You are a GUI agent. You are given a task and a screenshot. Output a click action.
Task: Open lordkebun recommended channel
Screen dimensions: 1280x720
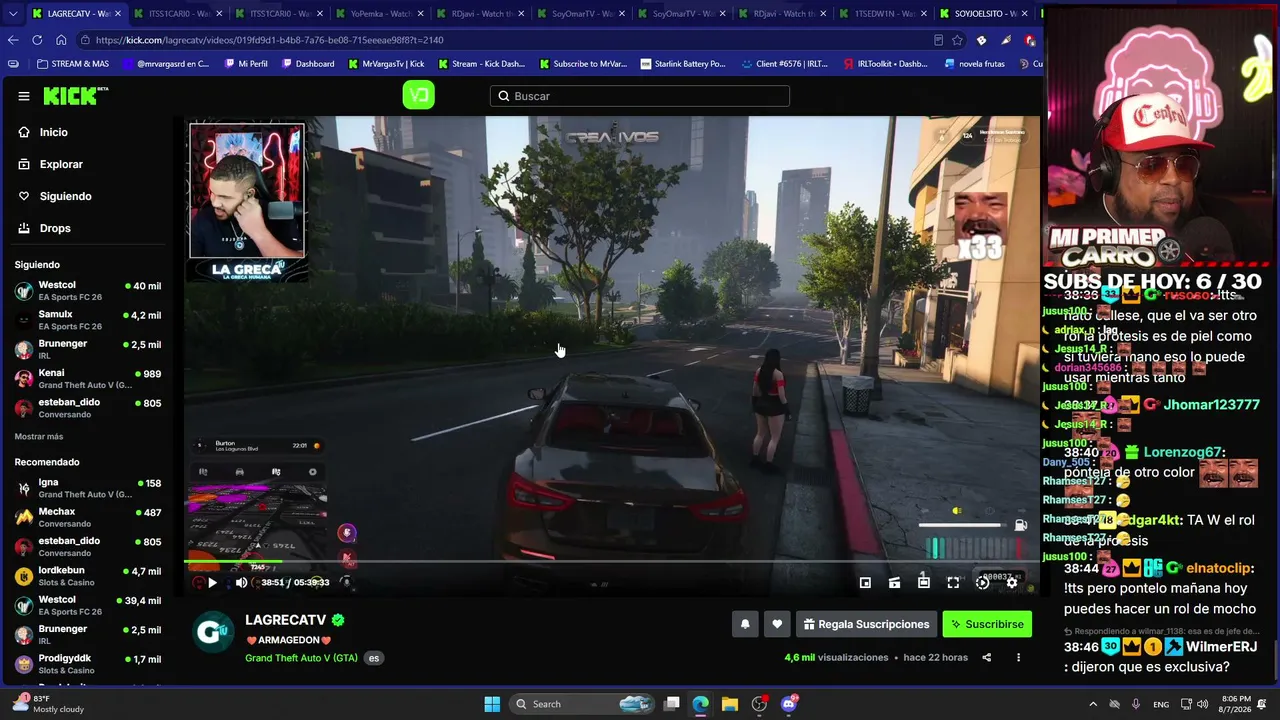88,576
